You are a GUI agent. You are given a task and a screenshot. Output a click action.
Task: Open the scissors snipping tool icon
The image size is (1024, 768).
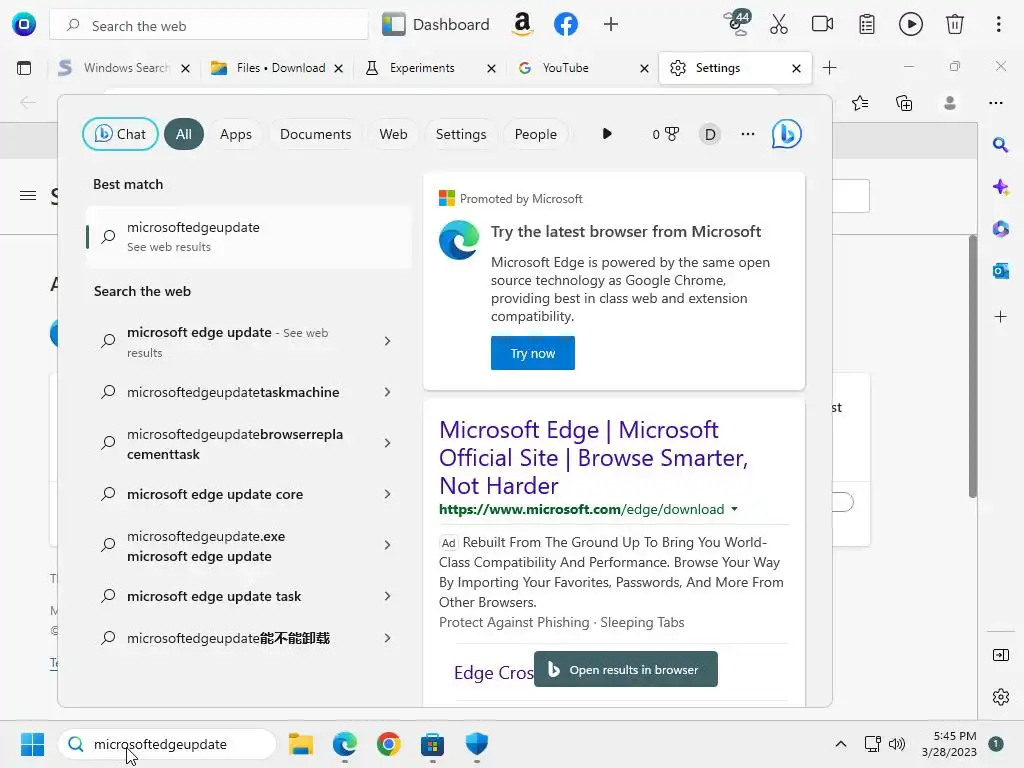pos(778,24)
